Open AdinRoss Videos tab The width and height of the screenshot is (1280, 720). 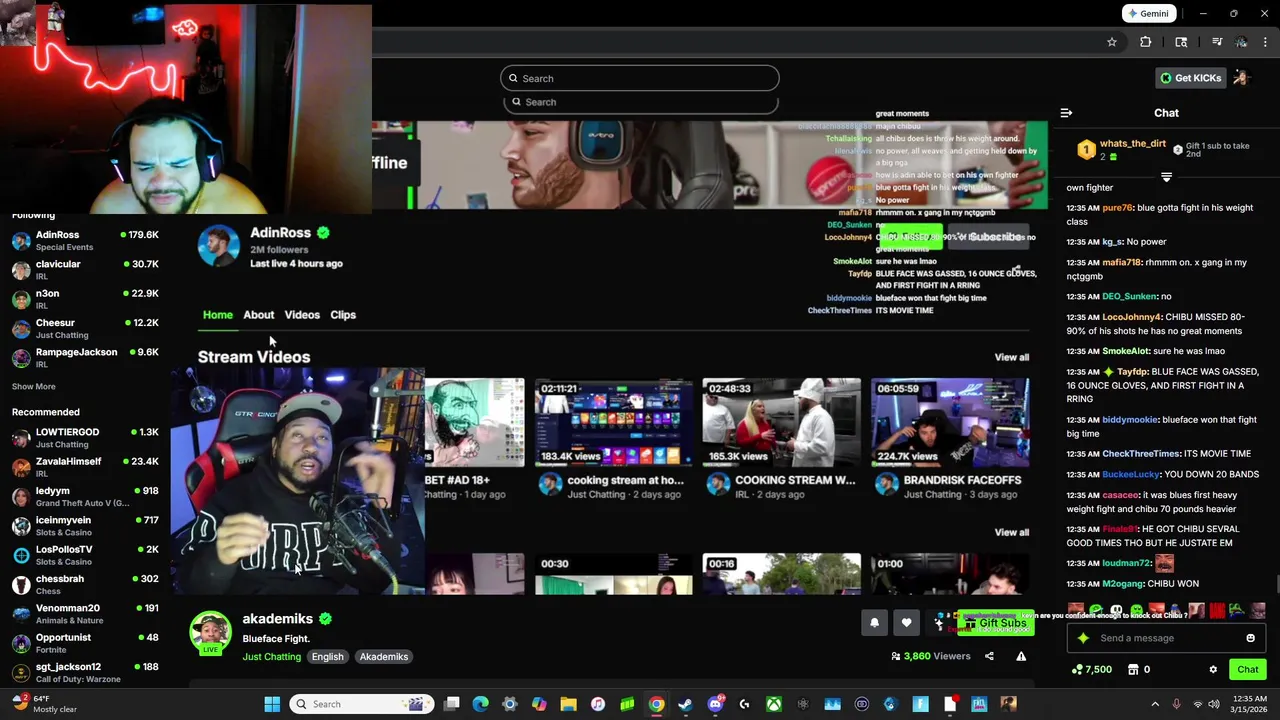pos(302,315)
